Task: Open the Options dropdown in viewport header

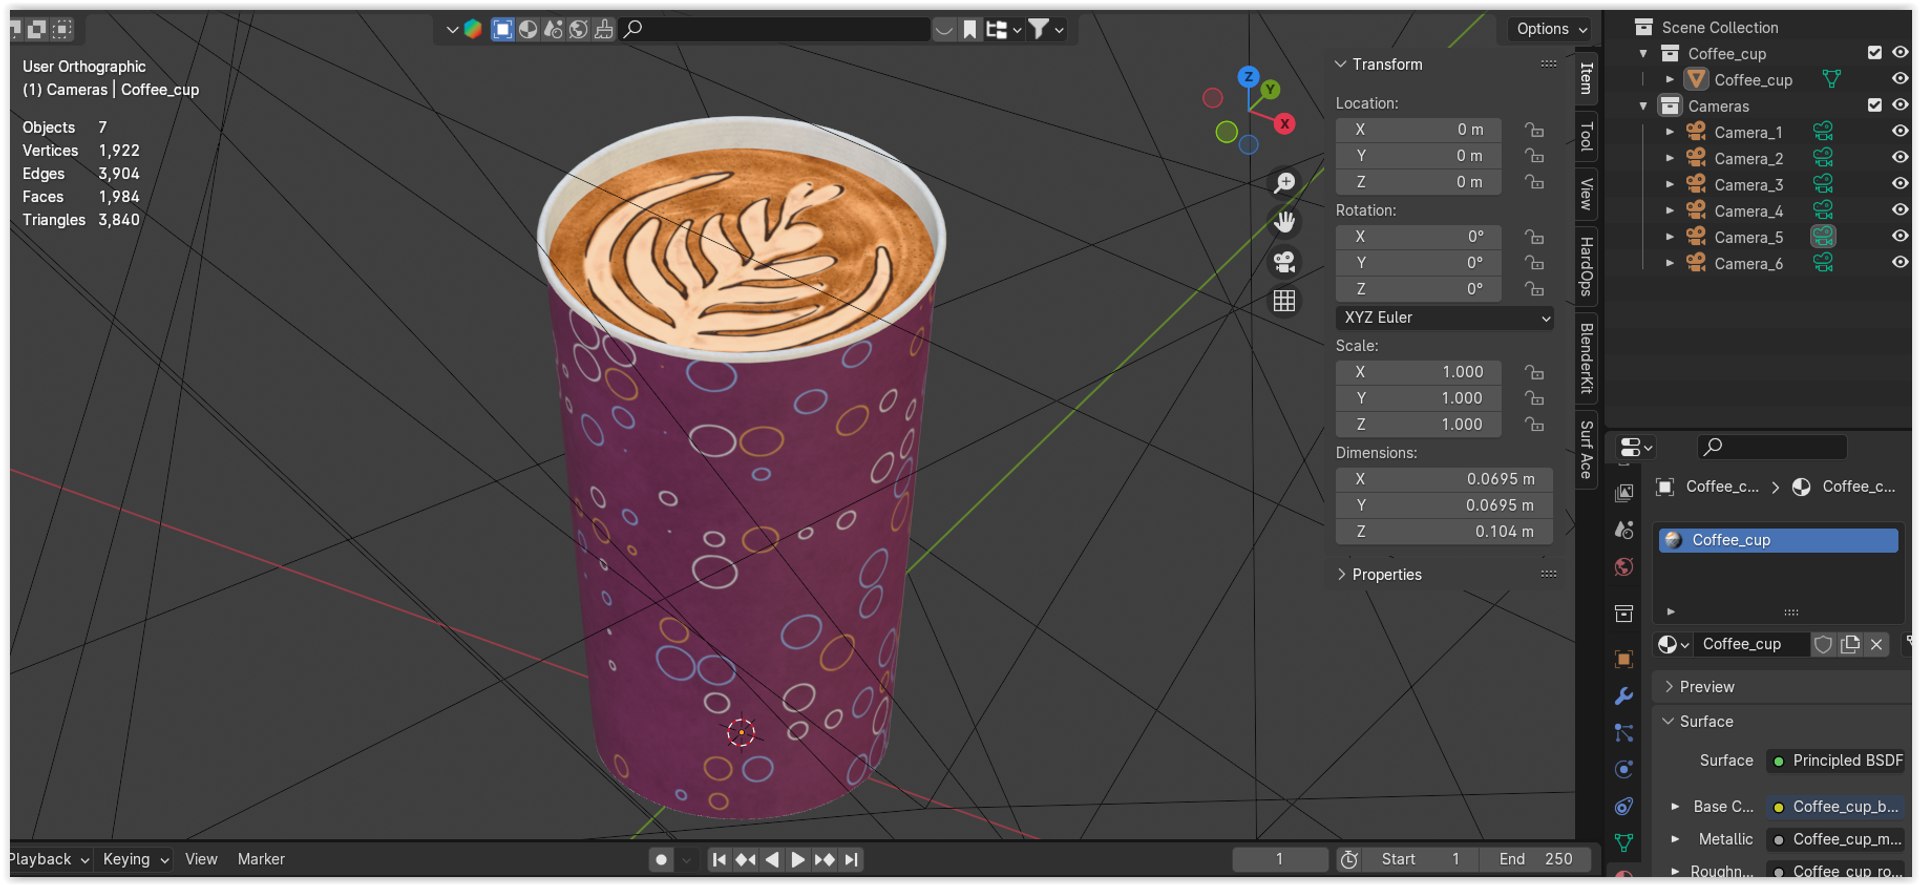Action: pyautogui.click(x=1551, y=29)
